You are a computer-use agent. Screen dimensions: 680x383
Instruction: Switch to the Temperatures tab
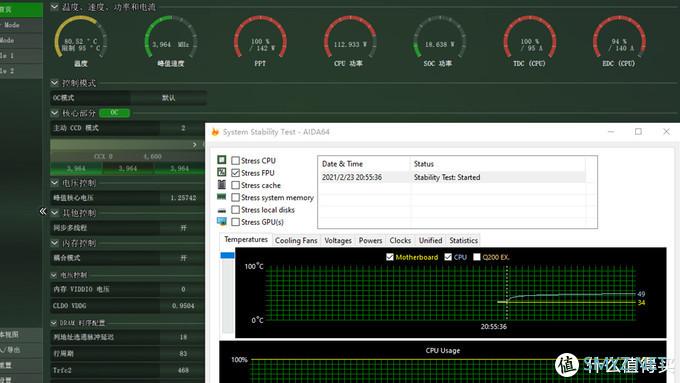click(x=246, y=239)
